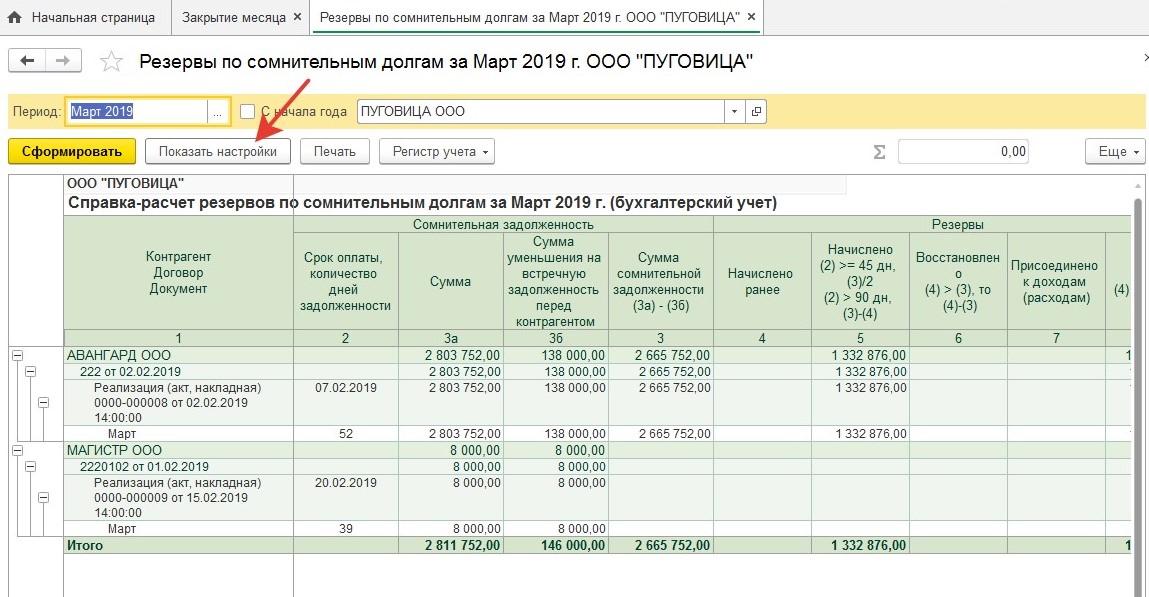Collapse contract 222 от 02.02.2019 row
This screenshot has width=1149, height=597.
coord(30,371)
